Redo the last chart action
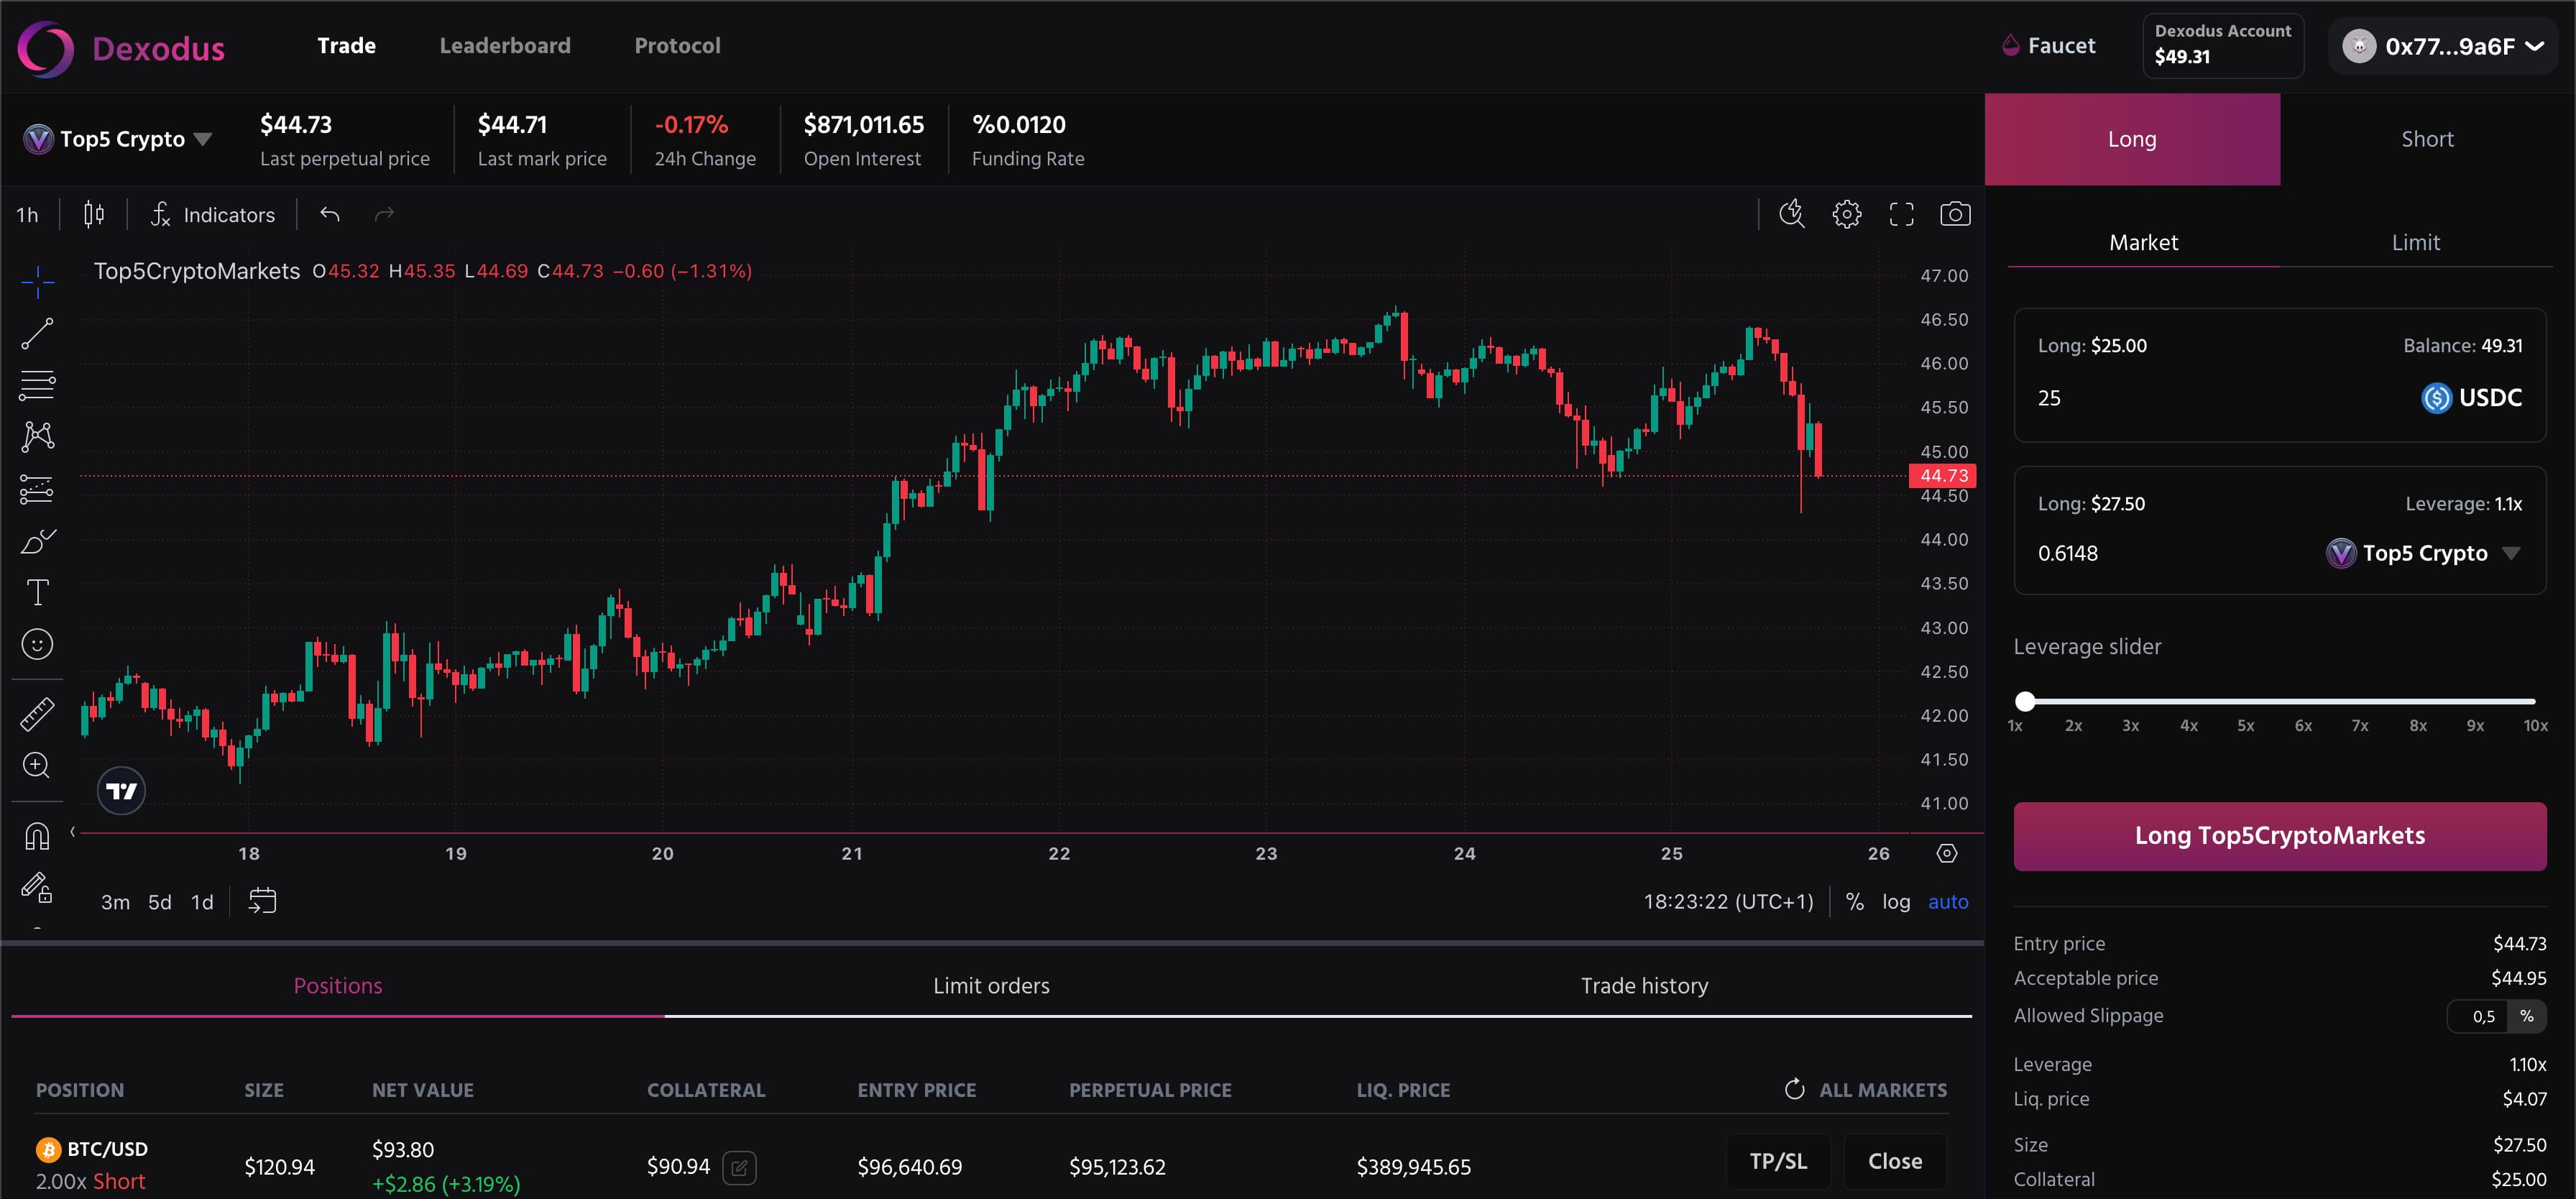The height and width of the screenshot is (1199, 2576). tap(384, 214)
